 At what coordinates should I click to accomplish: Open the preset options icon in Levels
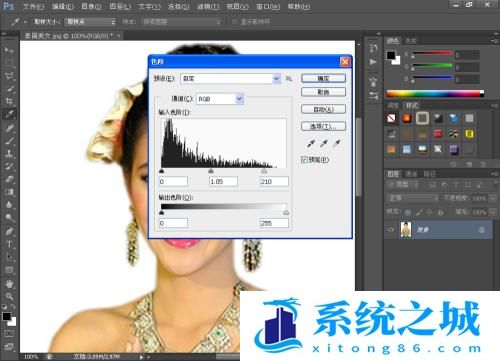pyautogui.click(x=289, y=79)
